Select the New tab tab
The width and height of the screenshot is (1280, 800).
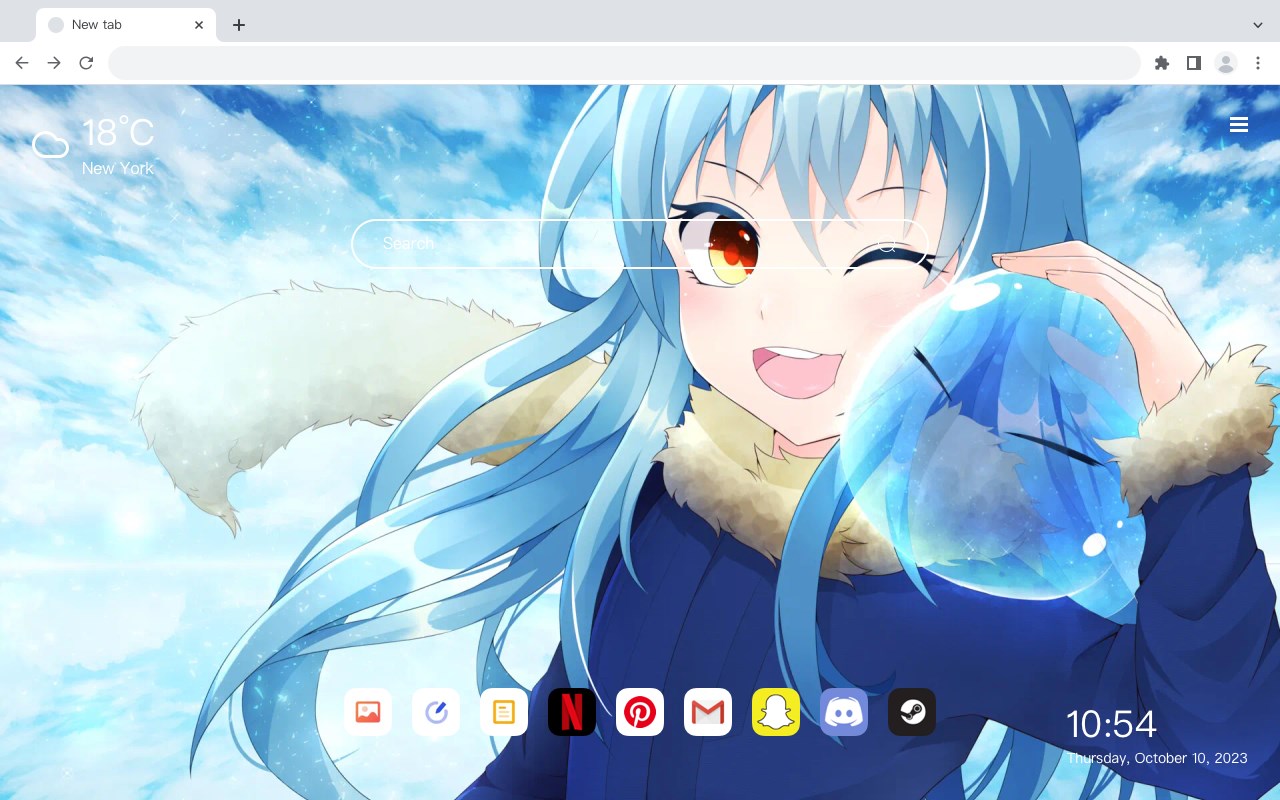(x=126, y=25)
